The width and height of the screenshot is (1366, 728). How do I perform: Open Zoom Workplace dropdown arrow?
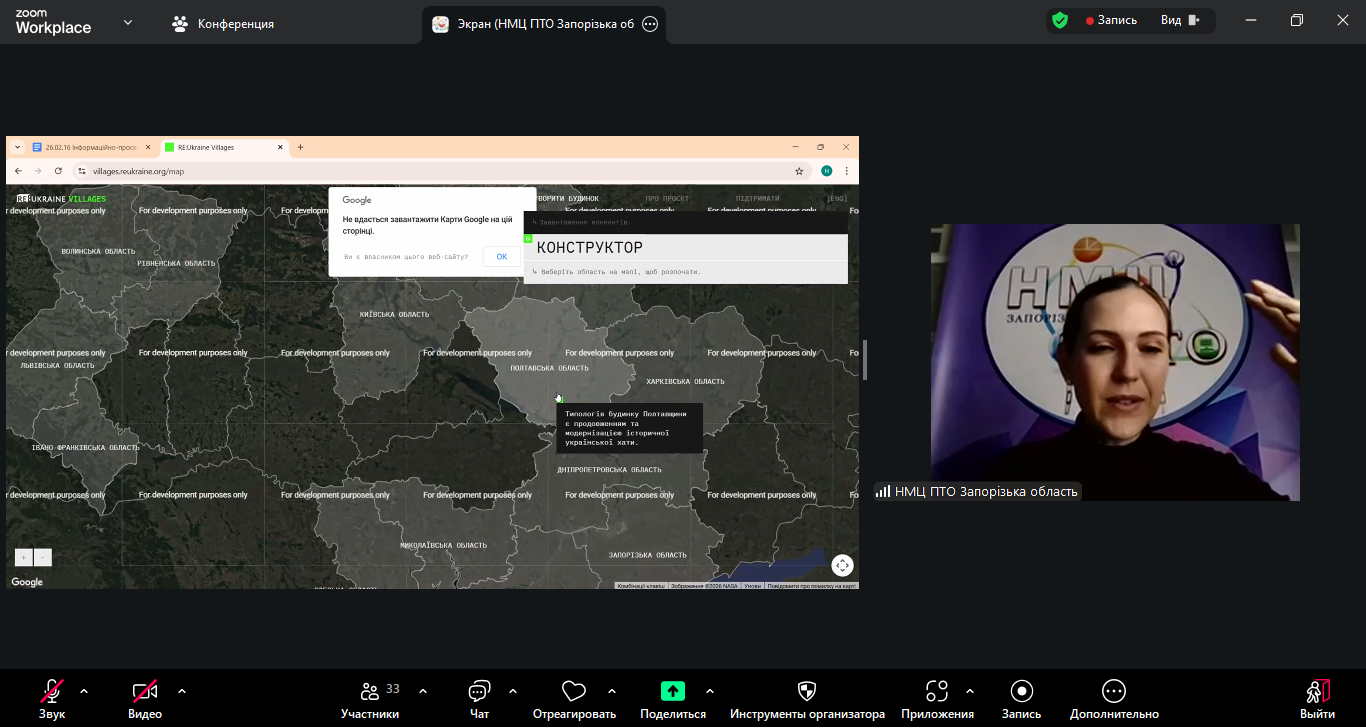[128, 22]
